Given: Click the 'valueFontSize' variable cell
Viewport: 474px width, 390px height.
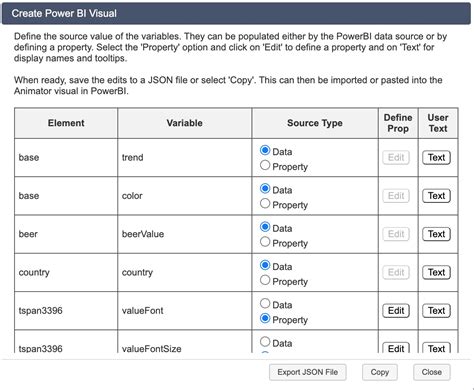Looking at the screenshot, I should point(185,342).
